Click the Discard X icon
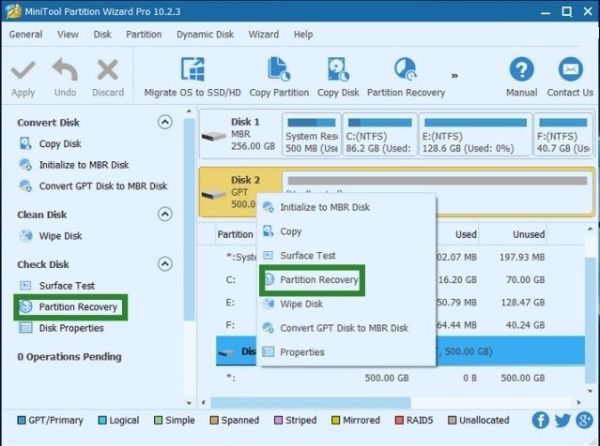 click(106, 72)
